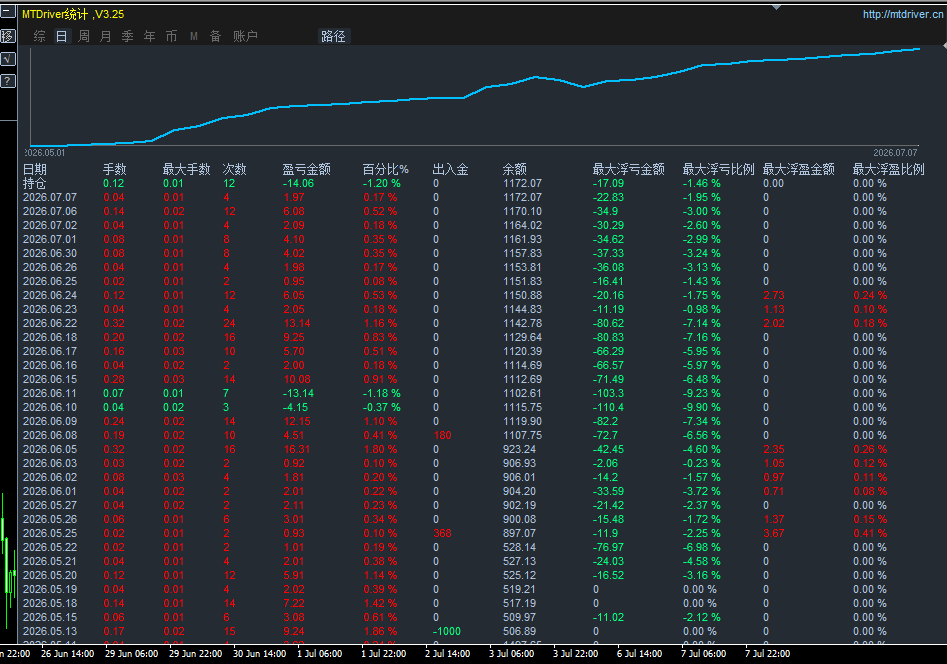
Task: Click the 最大浮盈金额 column header
Action: (x=798, y=169)
